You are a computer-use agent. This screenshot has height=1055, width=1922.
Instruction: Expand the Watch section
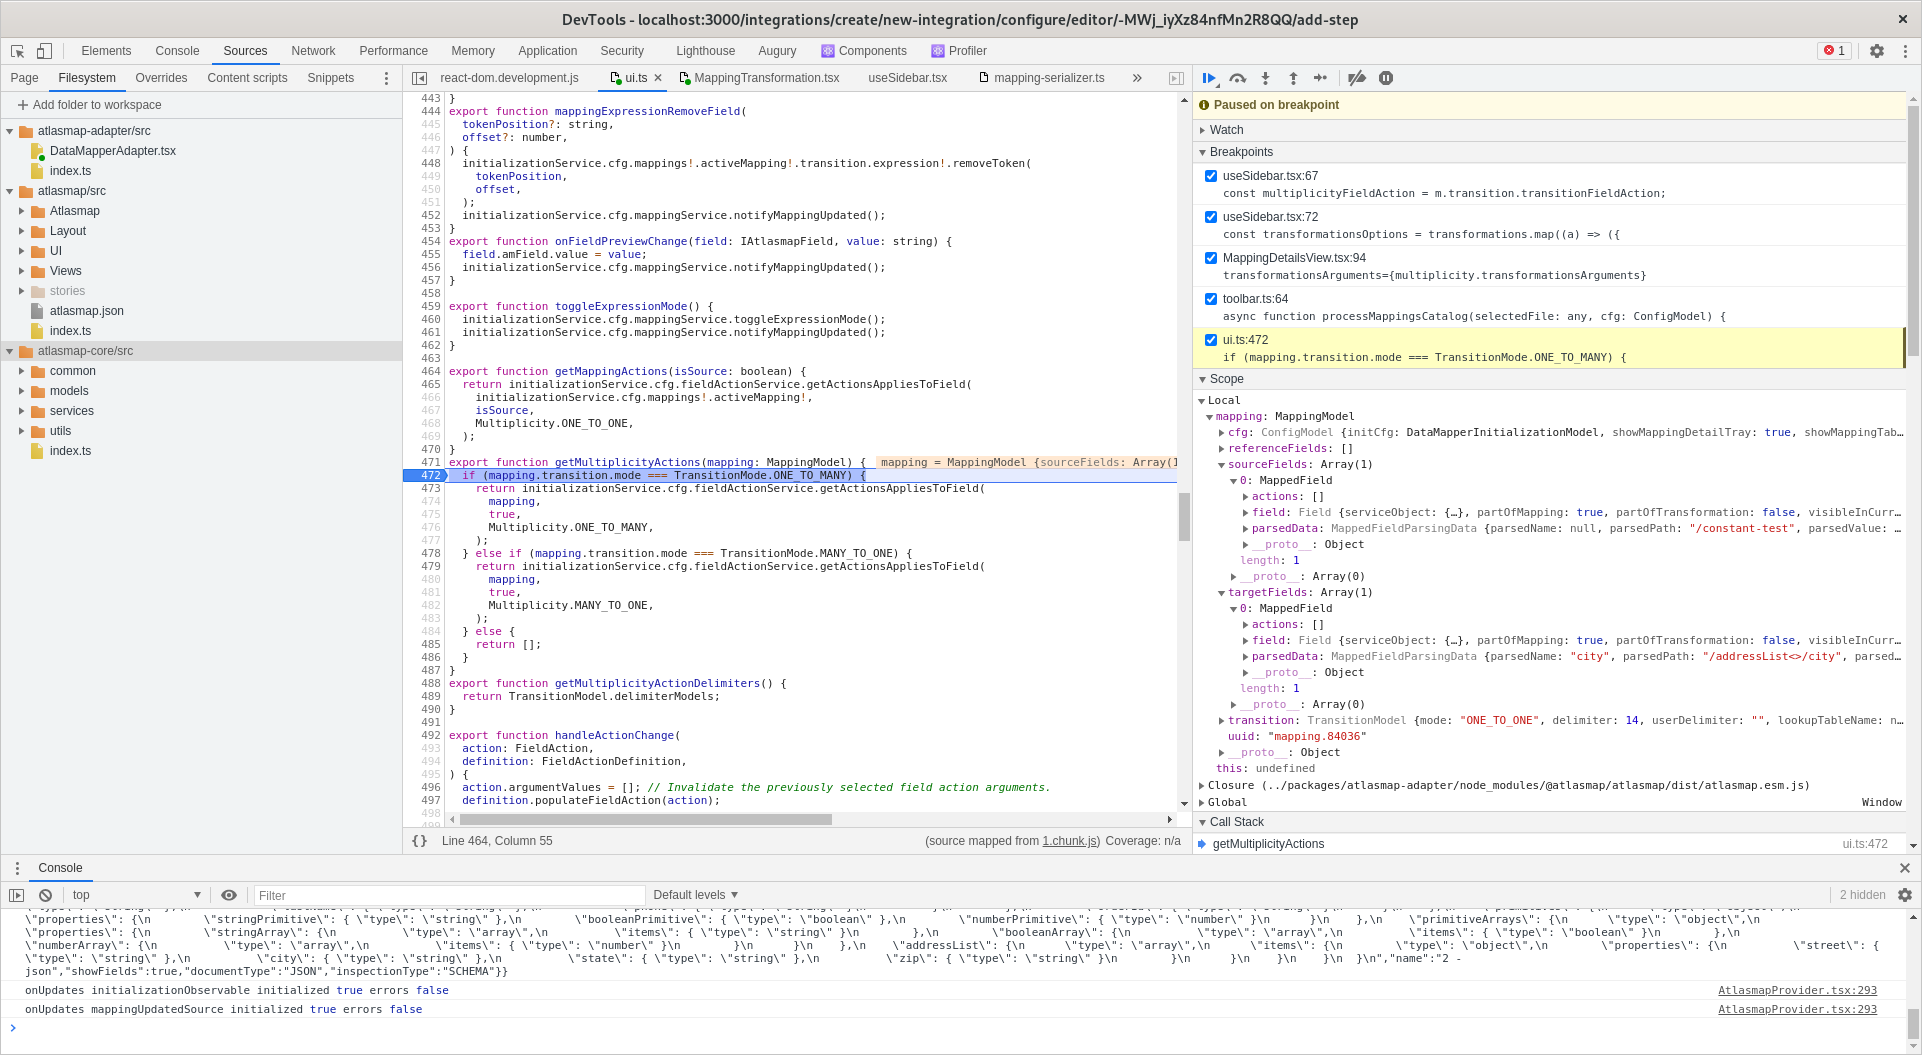(x=1226, y=130)
